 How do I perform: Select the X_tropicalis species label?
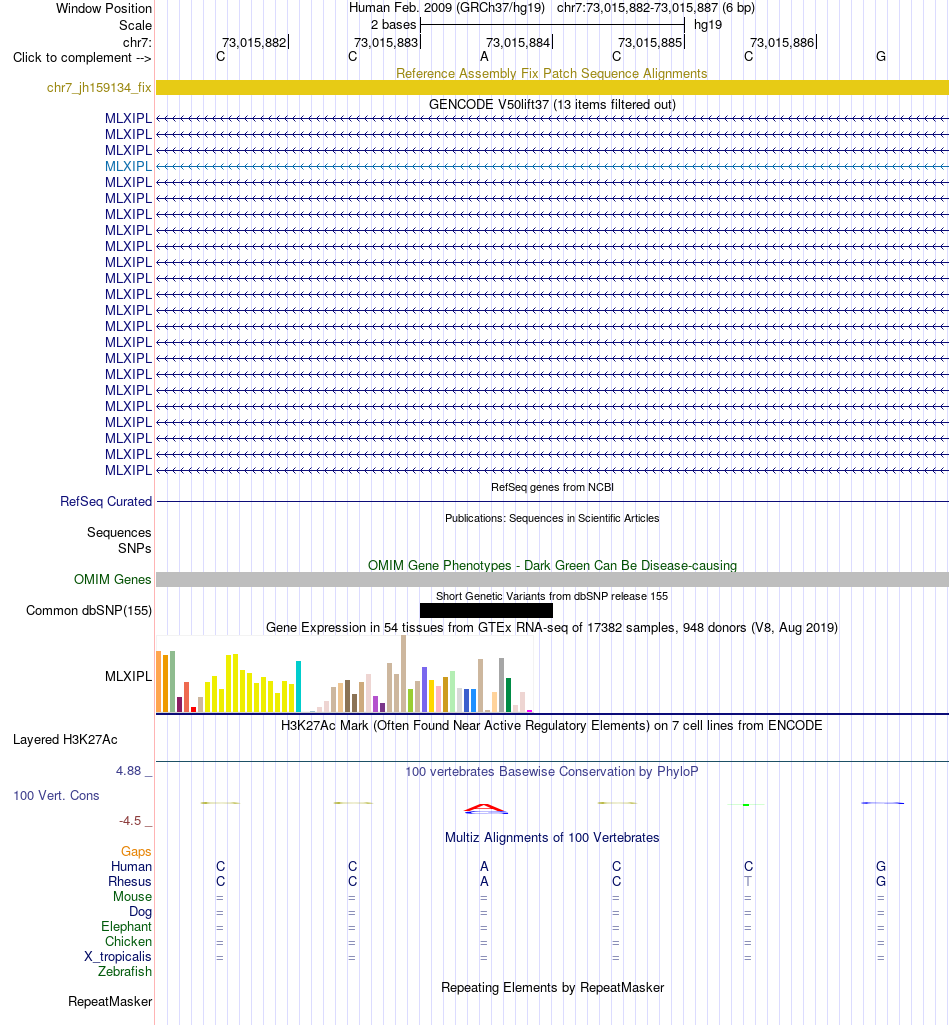pos(118,956)
